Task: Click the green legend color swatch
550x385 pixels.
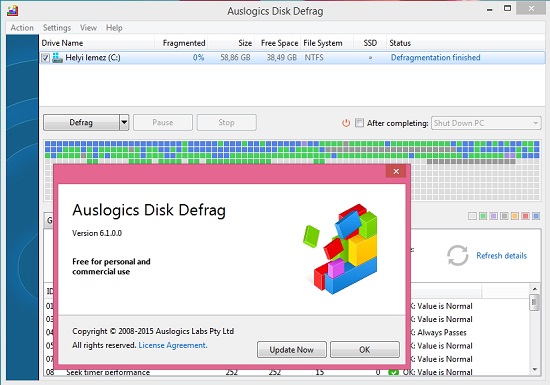Action: (x=483, y=216)
